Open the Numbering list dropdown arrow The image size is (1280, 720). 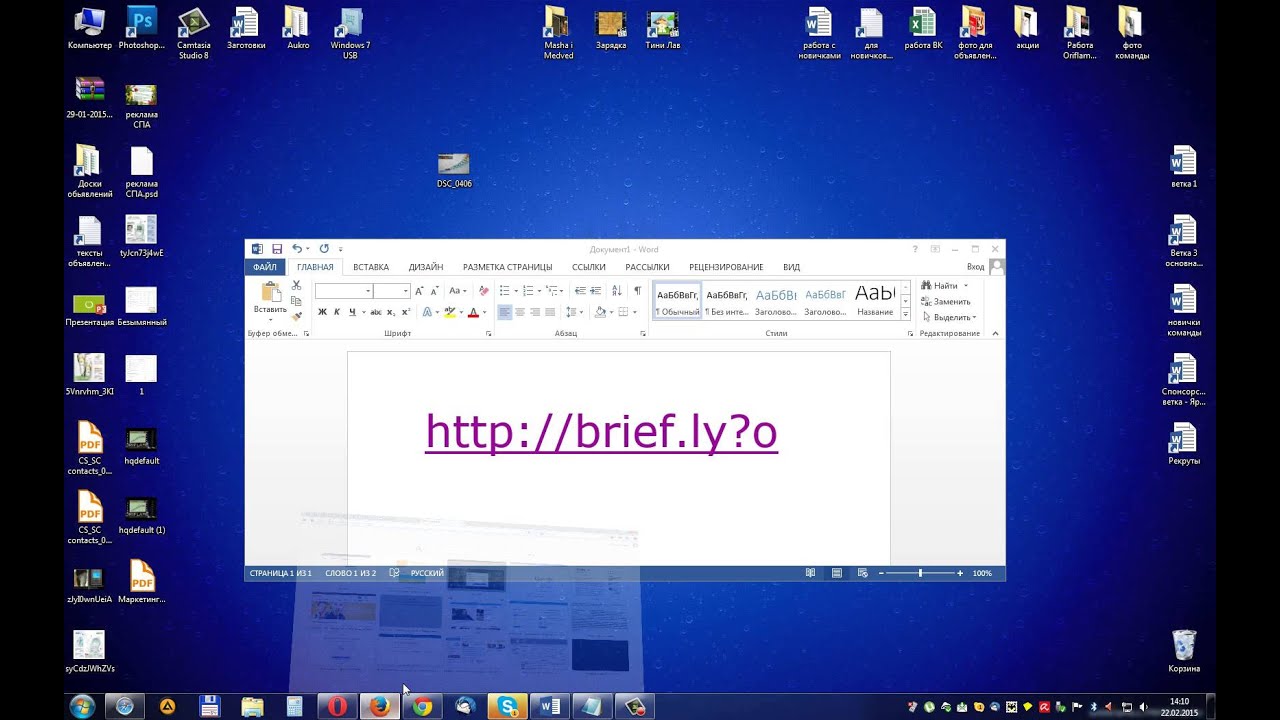[539, 291]
